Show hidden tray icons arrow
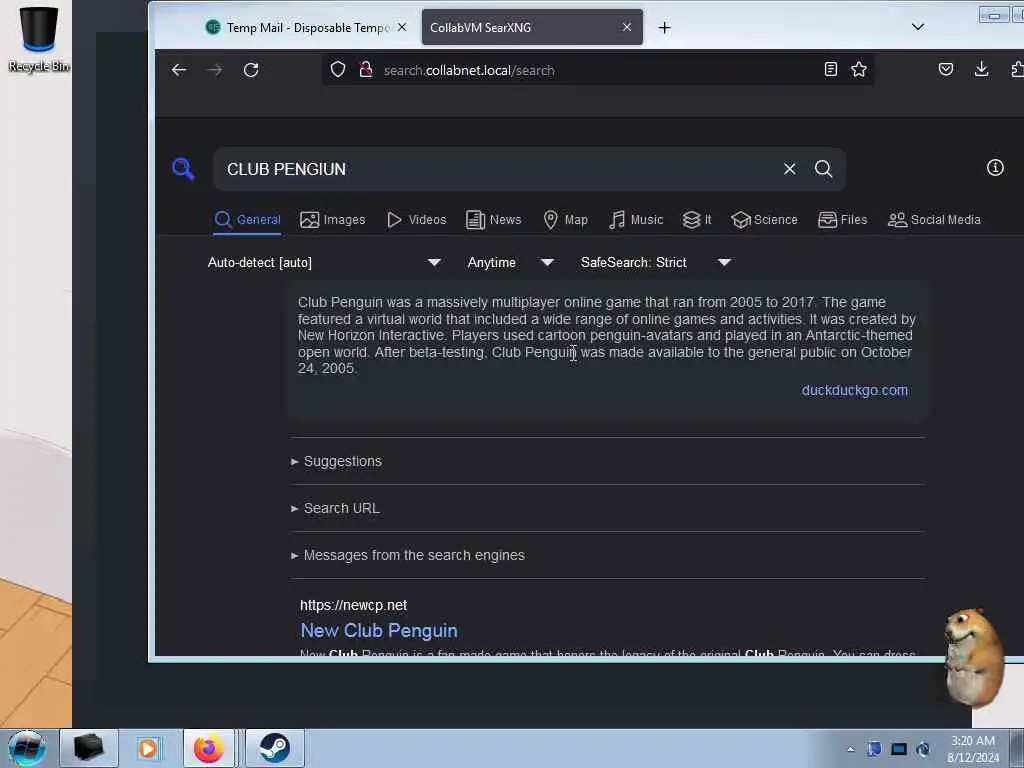Image resolution: width=1024 pixels, height=768 pixels. pos(850,749)
